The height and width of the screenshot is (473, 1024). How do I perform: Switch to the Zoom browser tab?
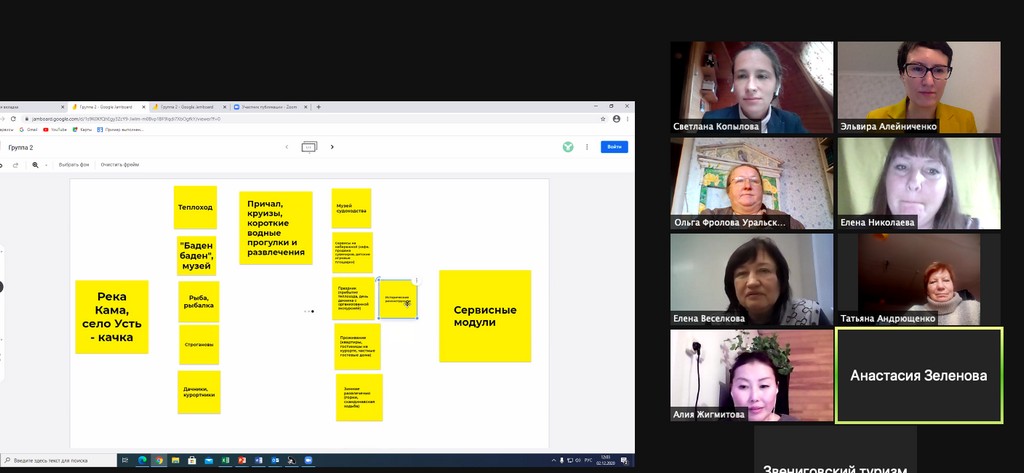tap(268, 106)
